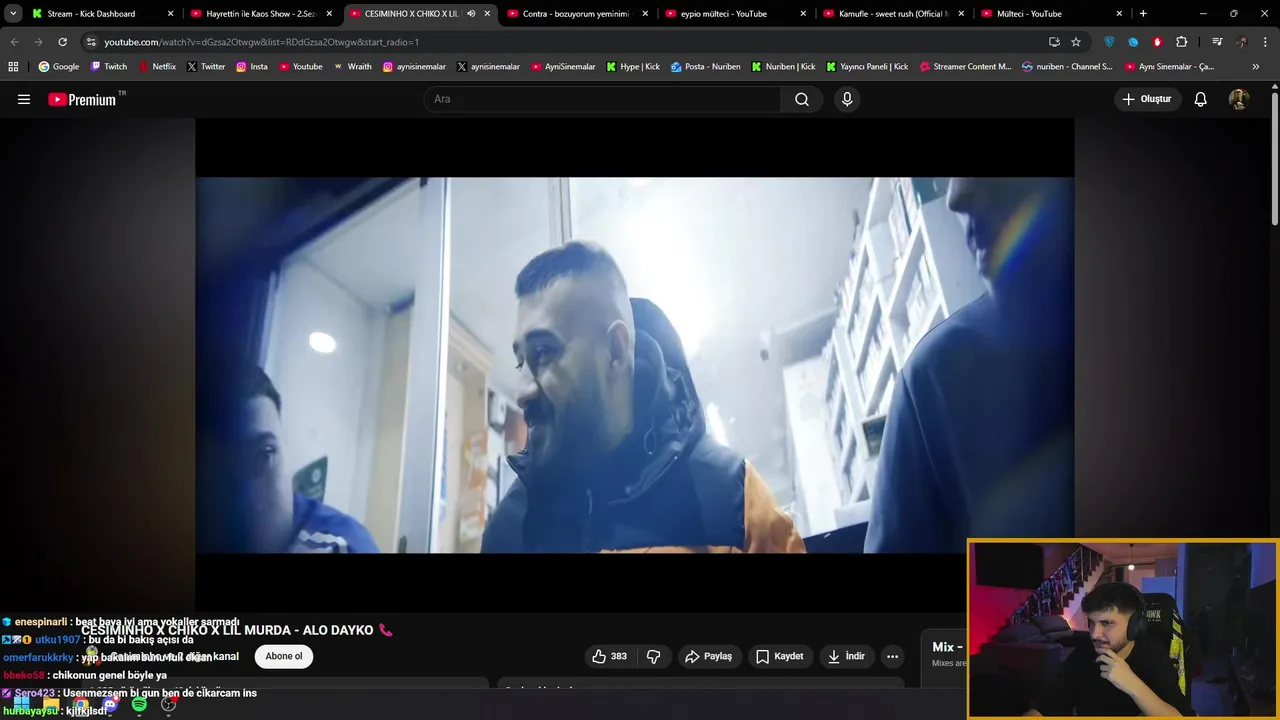1280x720 pixels.
Task: Open the Hype | Kick bookmark
Action: (x=632, y=67)
